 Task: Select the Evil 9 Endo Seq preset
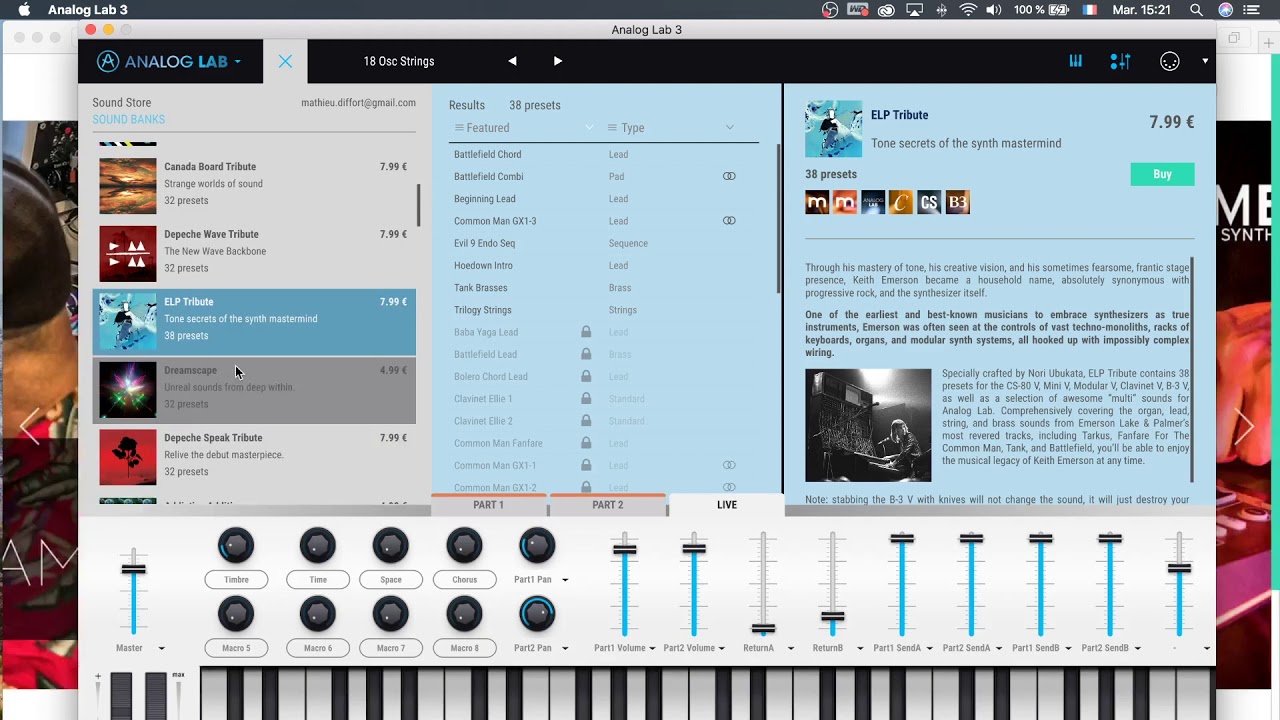605,243
